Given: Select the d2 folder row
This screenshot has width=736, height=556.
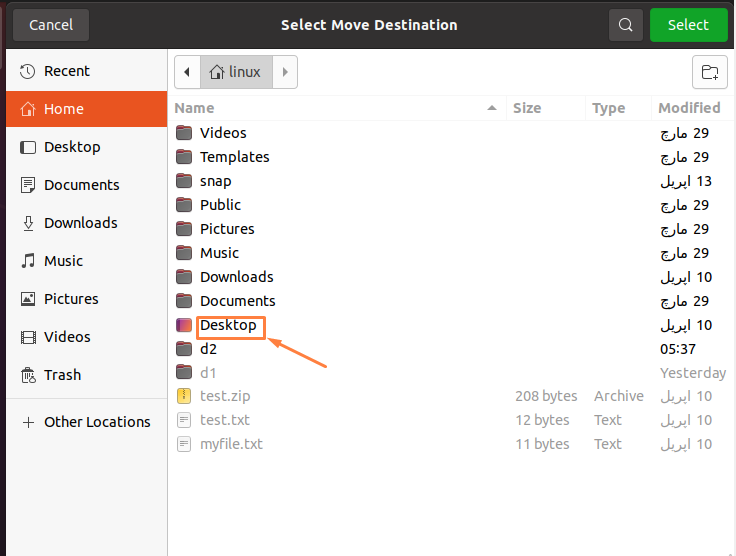Looking at the screenshot, I should click(x=451, y=349).
